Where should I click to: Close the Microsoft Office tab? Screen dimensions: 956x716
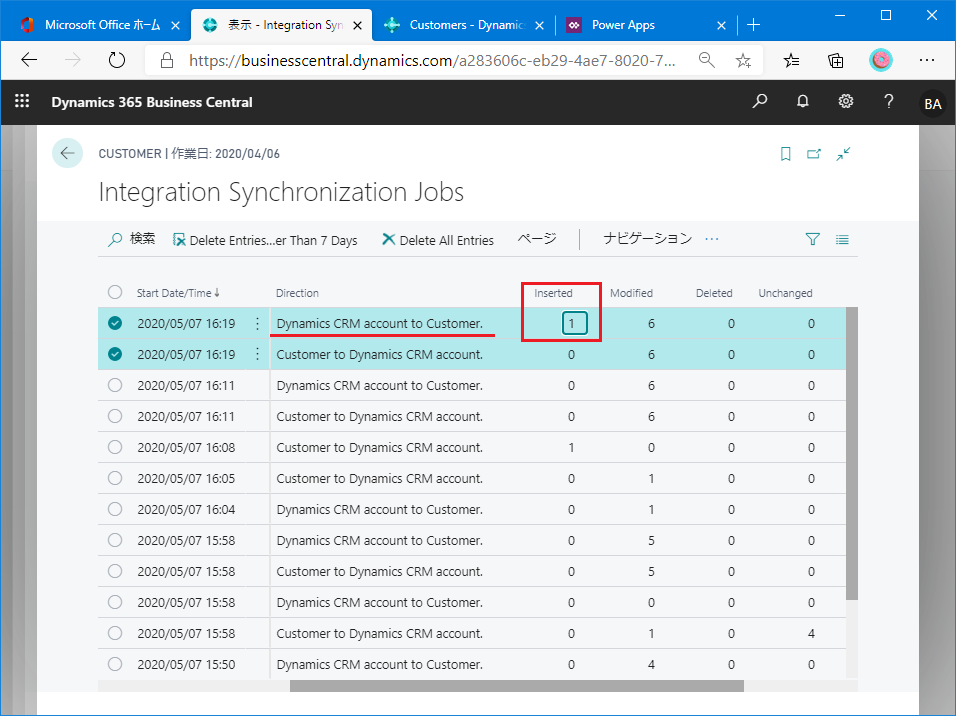176,26
